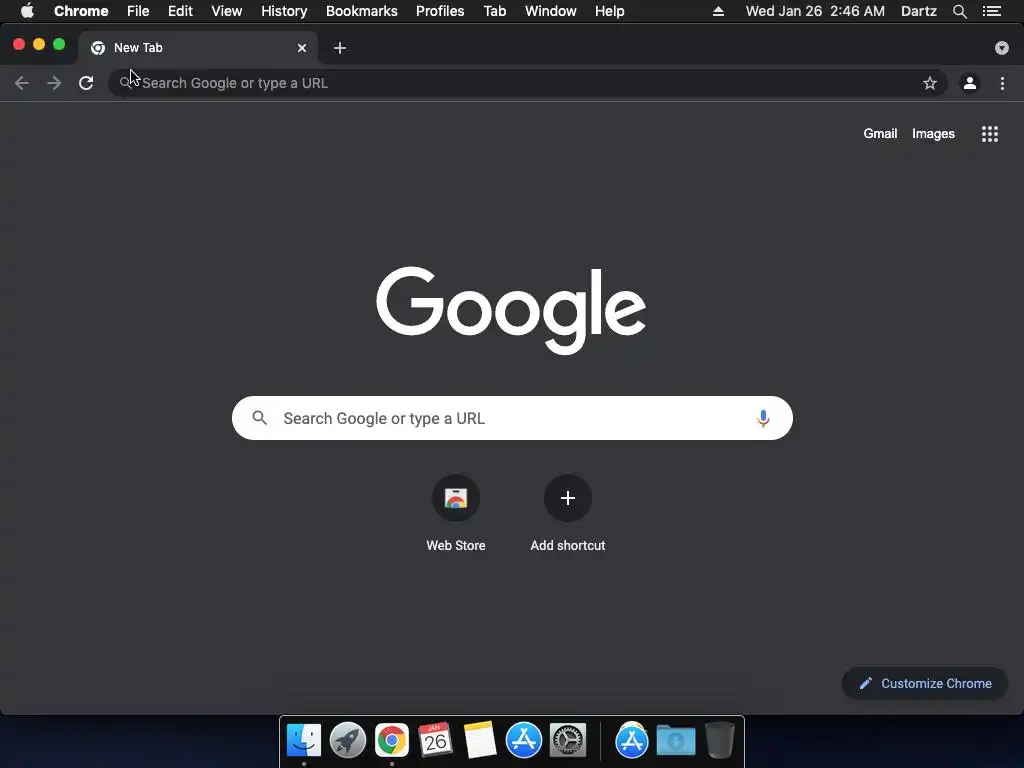Open the Edit menu
The image size is (1024, 768).
[x=180, y=11]
